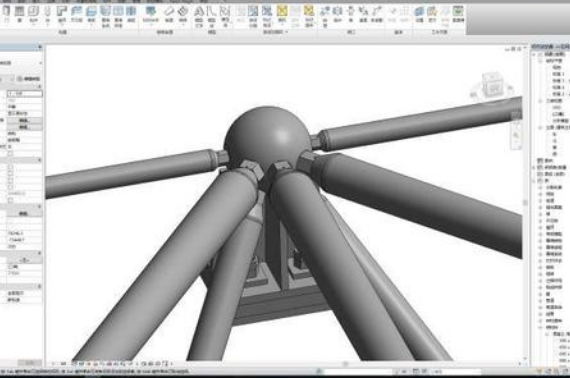Choose the Vertical opening (垂直) tool
Image resolution: width=570 pixels, height=379 pixels.
(363, 14)
